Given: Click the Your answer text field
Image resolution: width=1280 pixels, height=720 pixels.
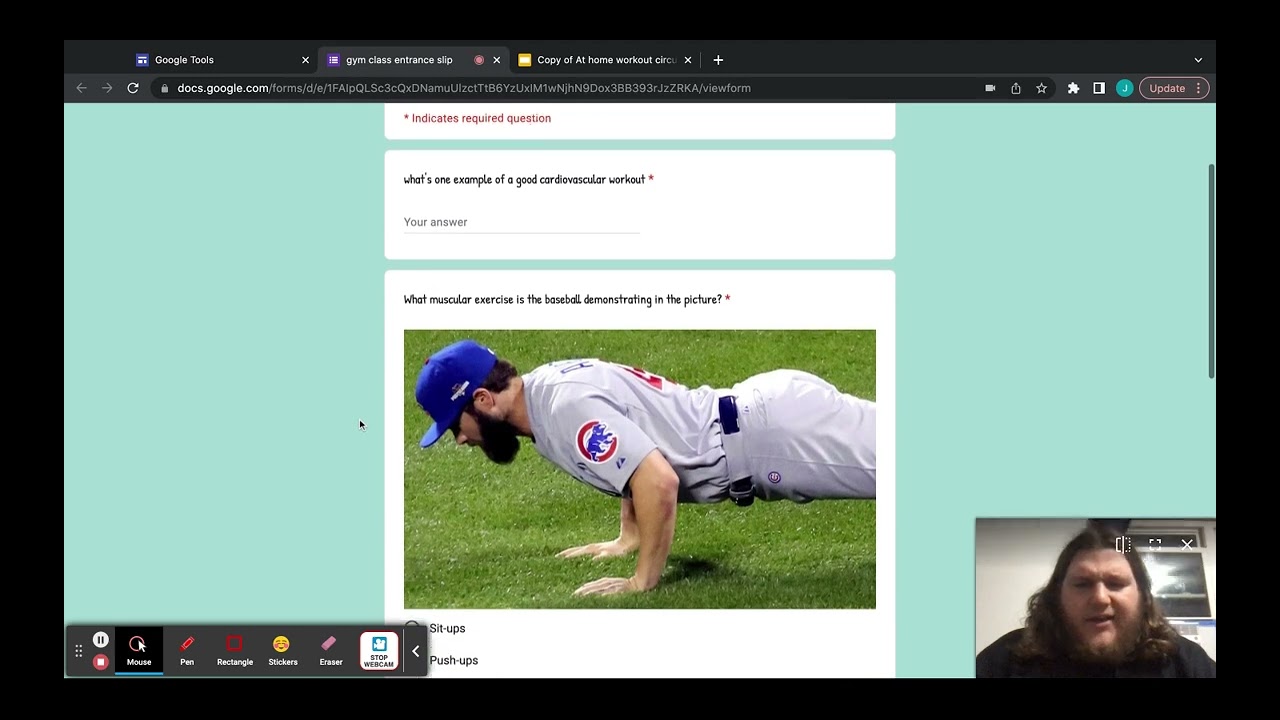Looking at the screenshot, I should coord(522,222).
